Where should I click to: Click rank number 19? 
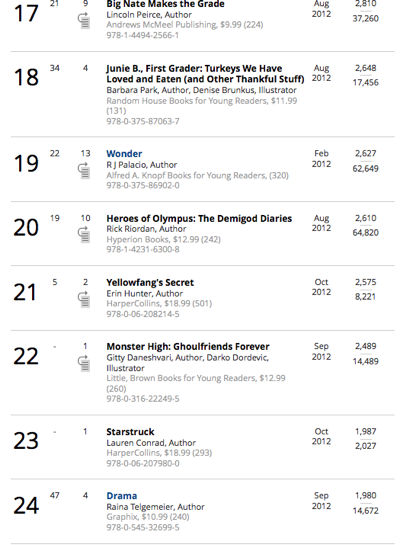26,163
